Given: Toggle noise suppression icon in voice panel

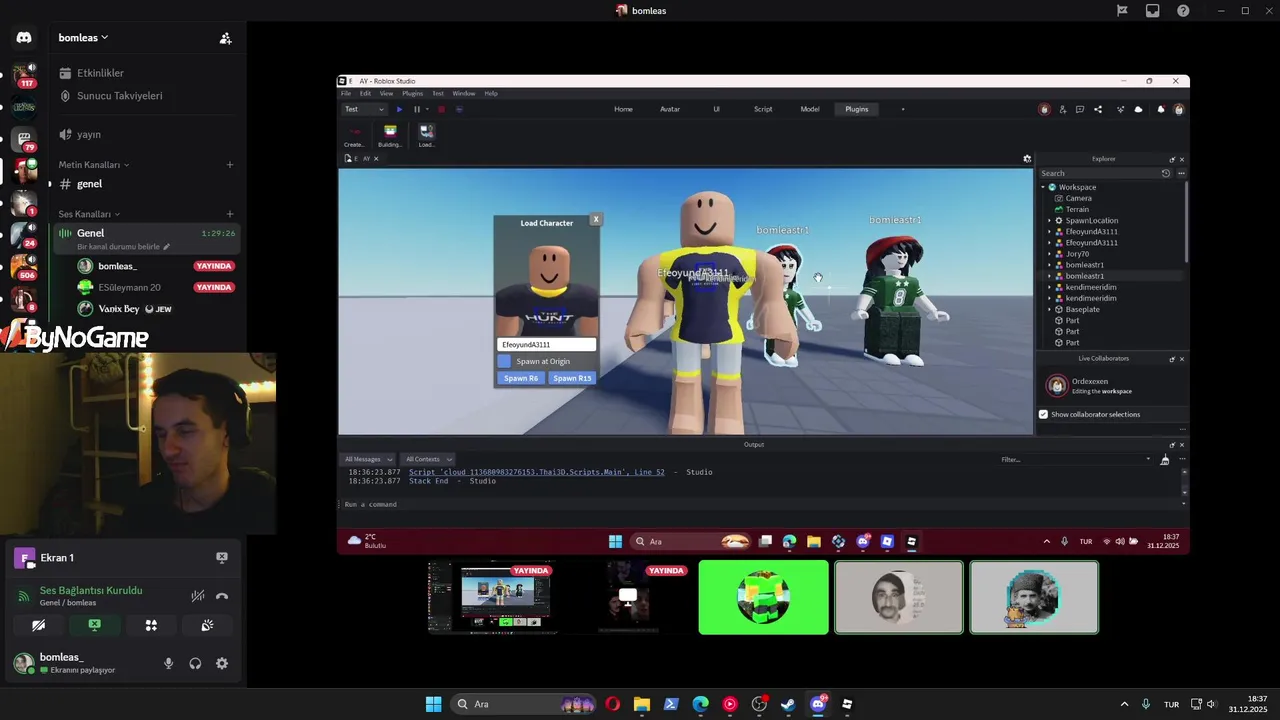Looking at the screenshot, I should (x=198, y=596).
